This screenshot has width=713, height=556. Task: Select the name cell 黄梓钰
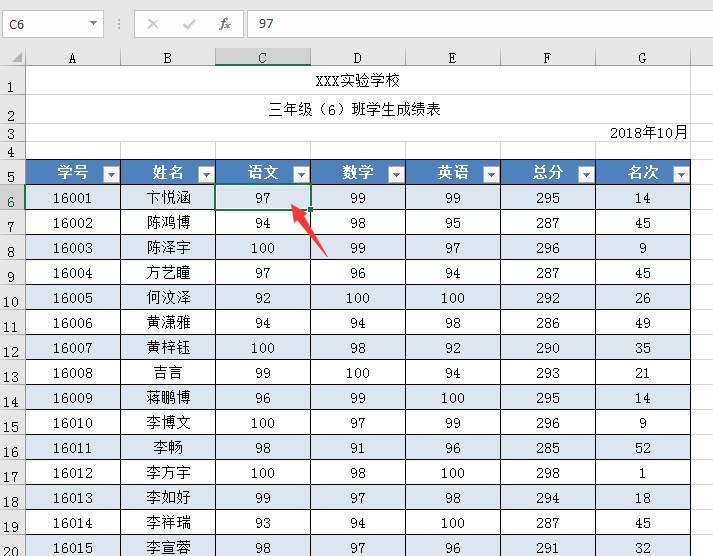168,348
